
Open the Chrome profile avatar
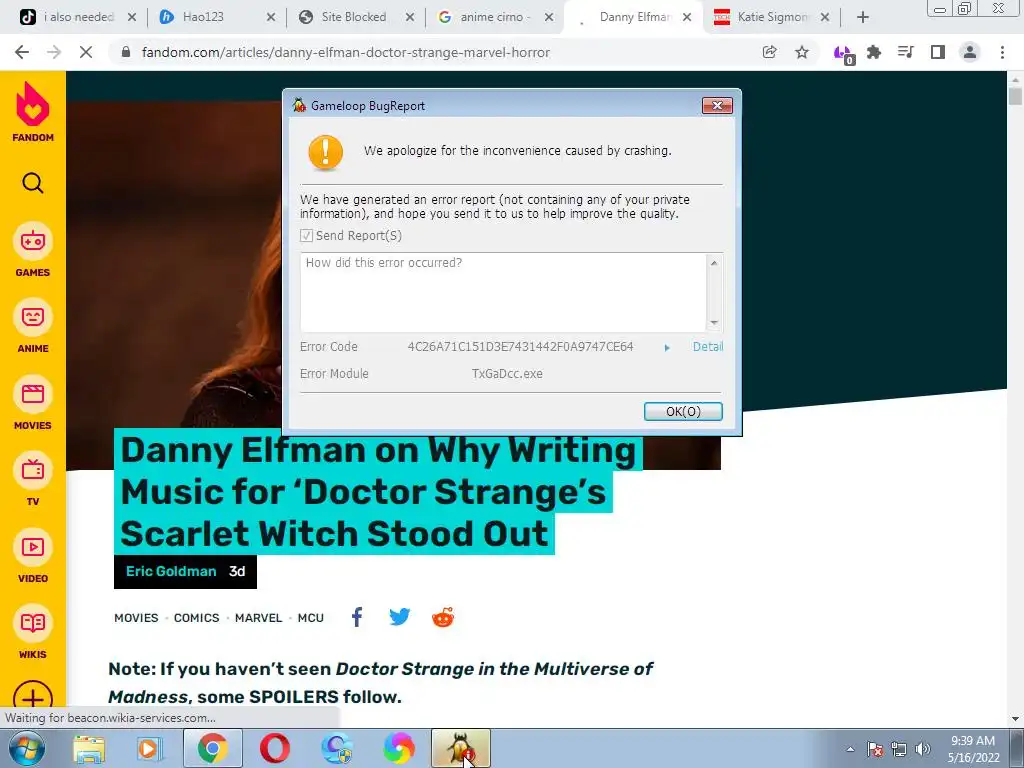click(970, 52)
